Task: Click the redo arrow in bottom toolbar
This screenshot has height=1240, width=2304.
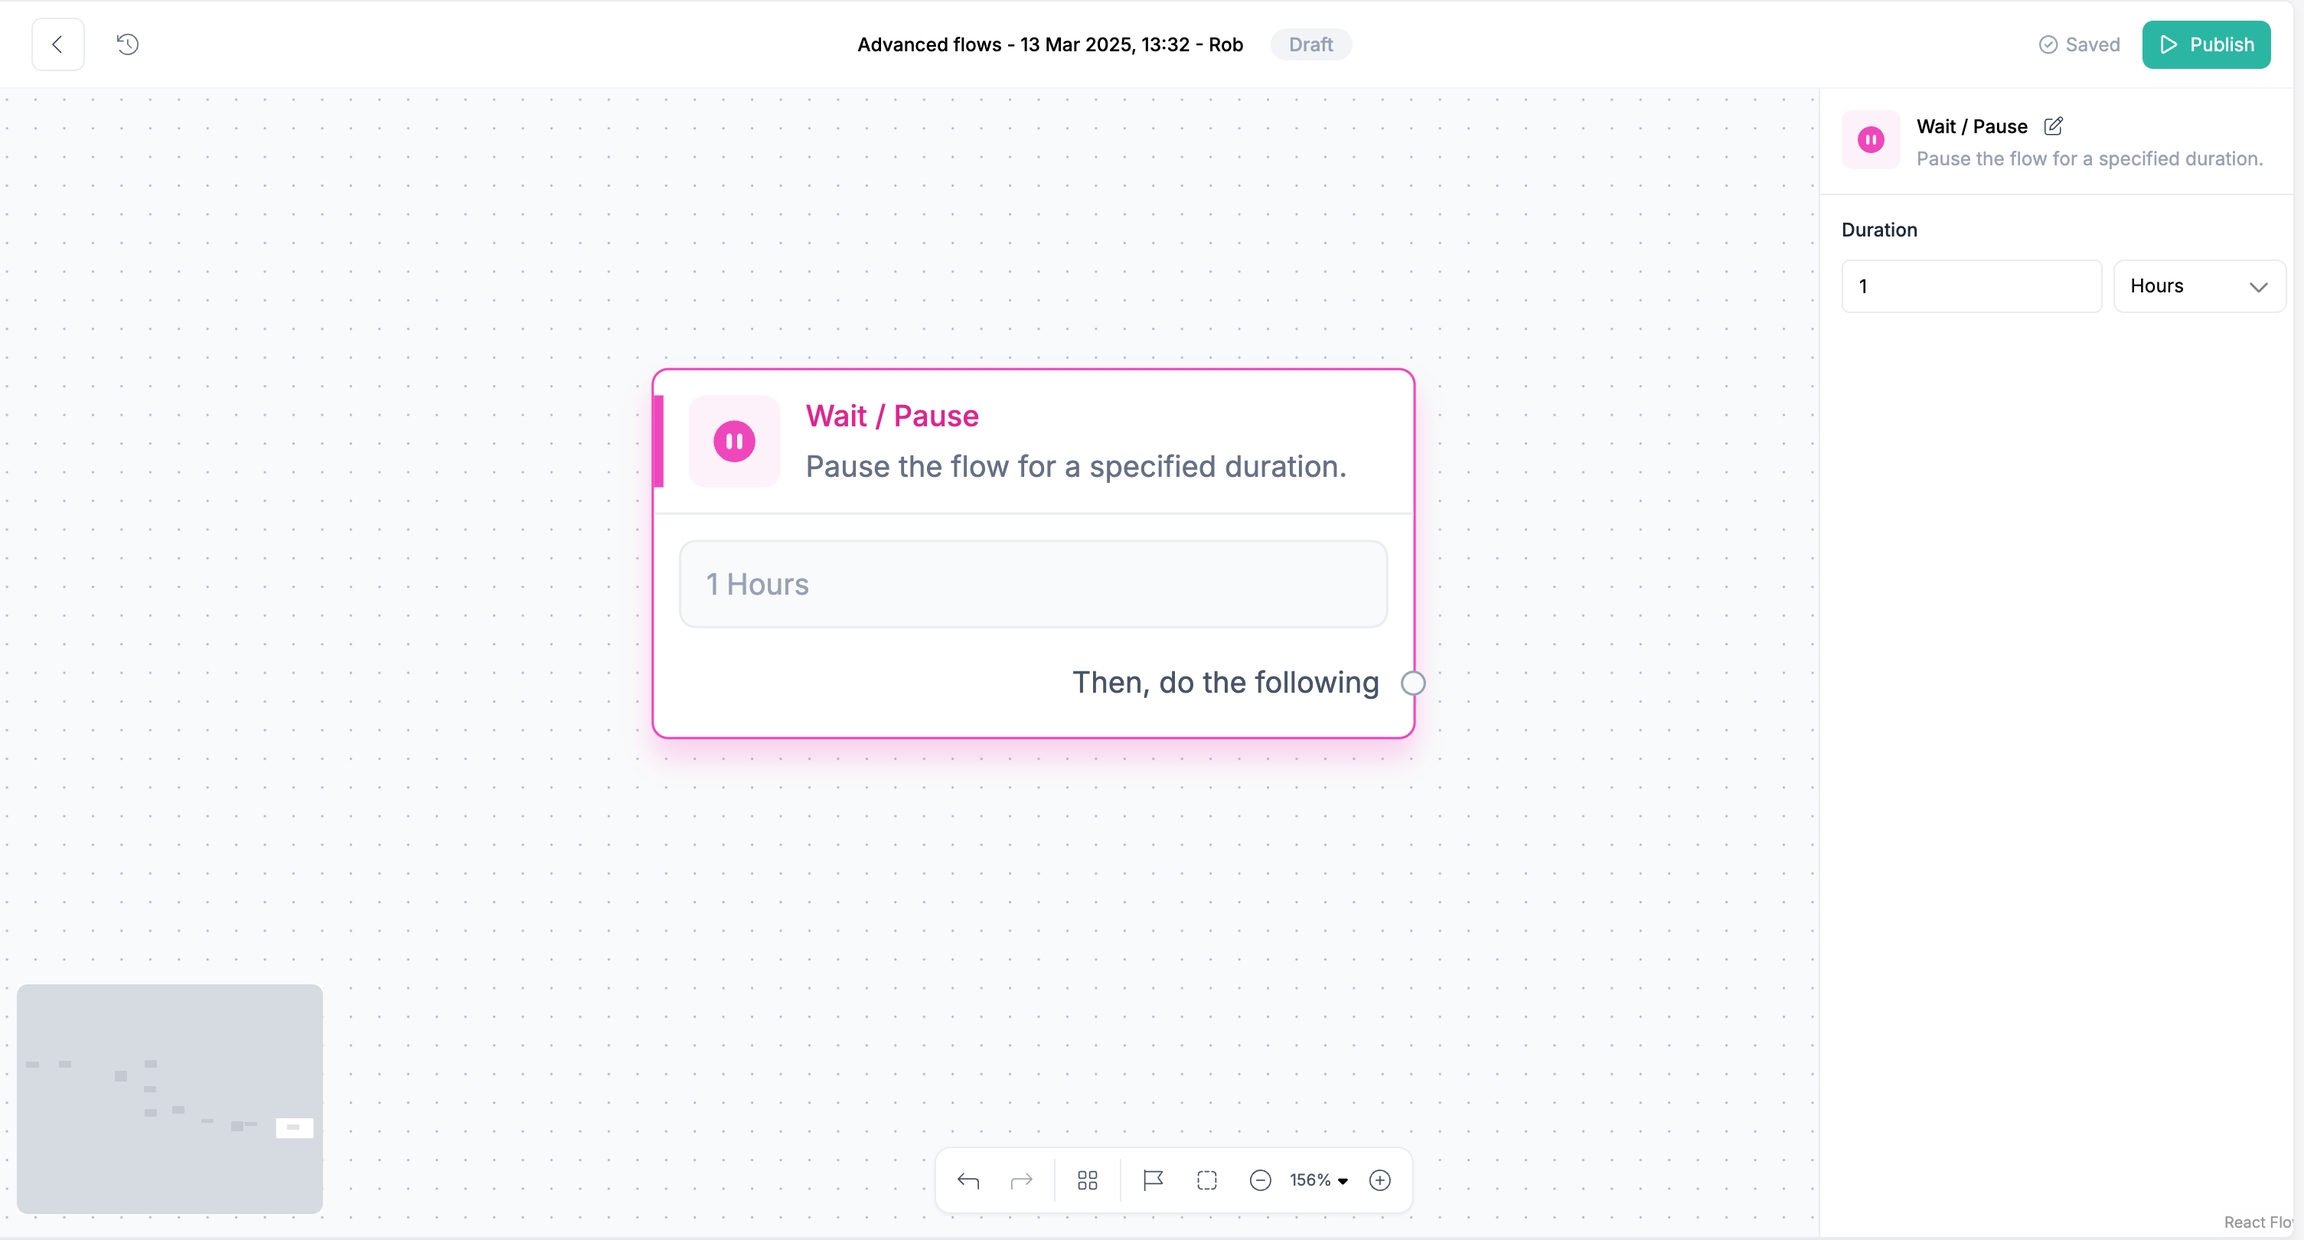Action: pos(1021,1181)
